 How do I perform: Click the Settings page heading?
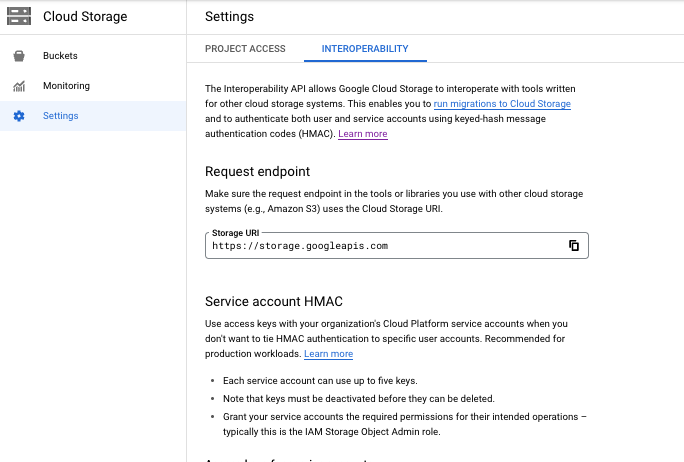click(x=229, y=17)
